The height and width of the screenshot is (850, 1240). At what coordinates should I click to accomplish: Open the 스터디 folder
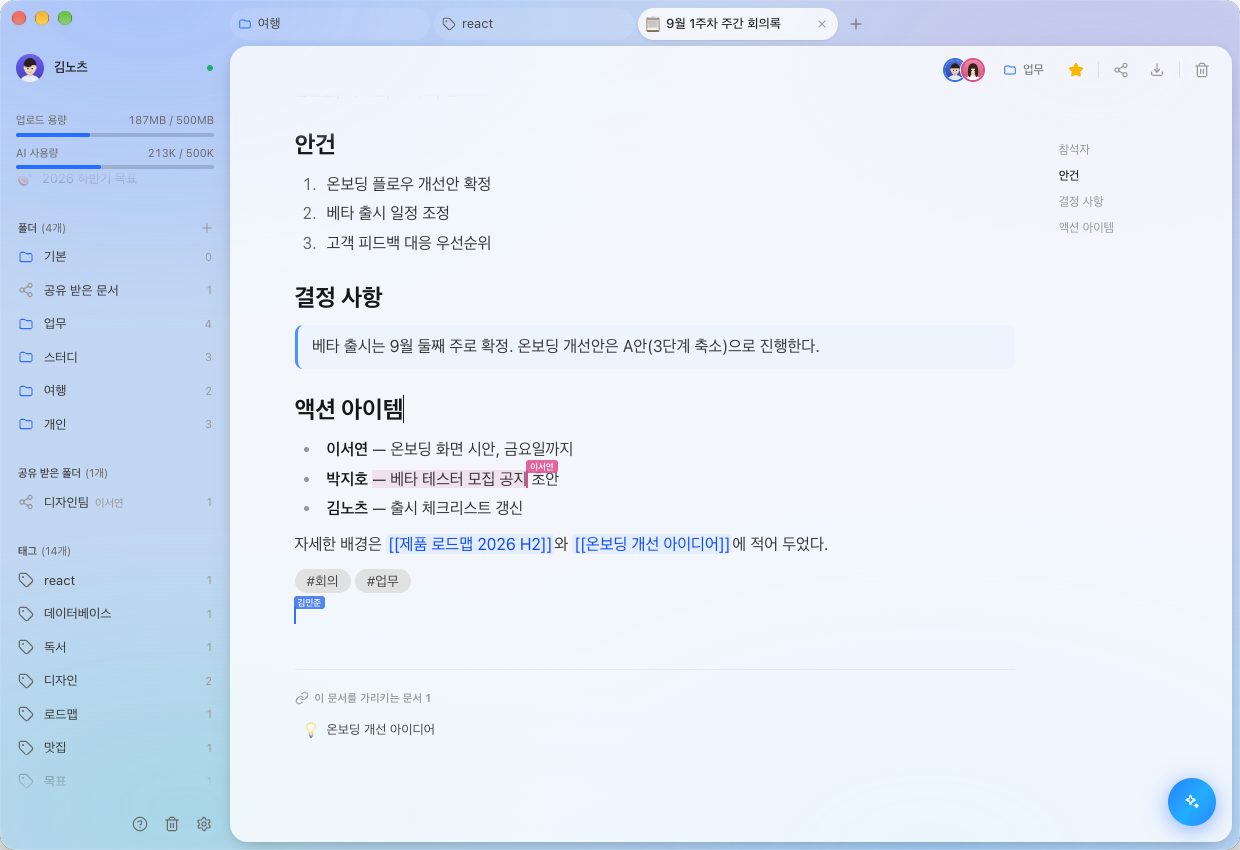tap(115, 357)
